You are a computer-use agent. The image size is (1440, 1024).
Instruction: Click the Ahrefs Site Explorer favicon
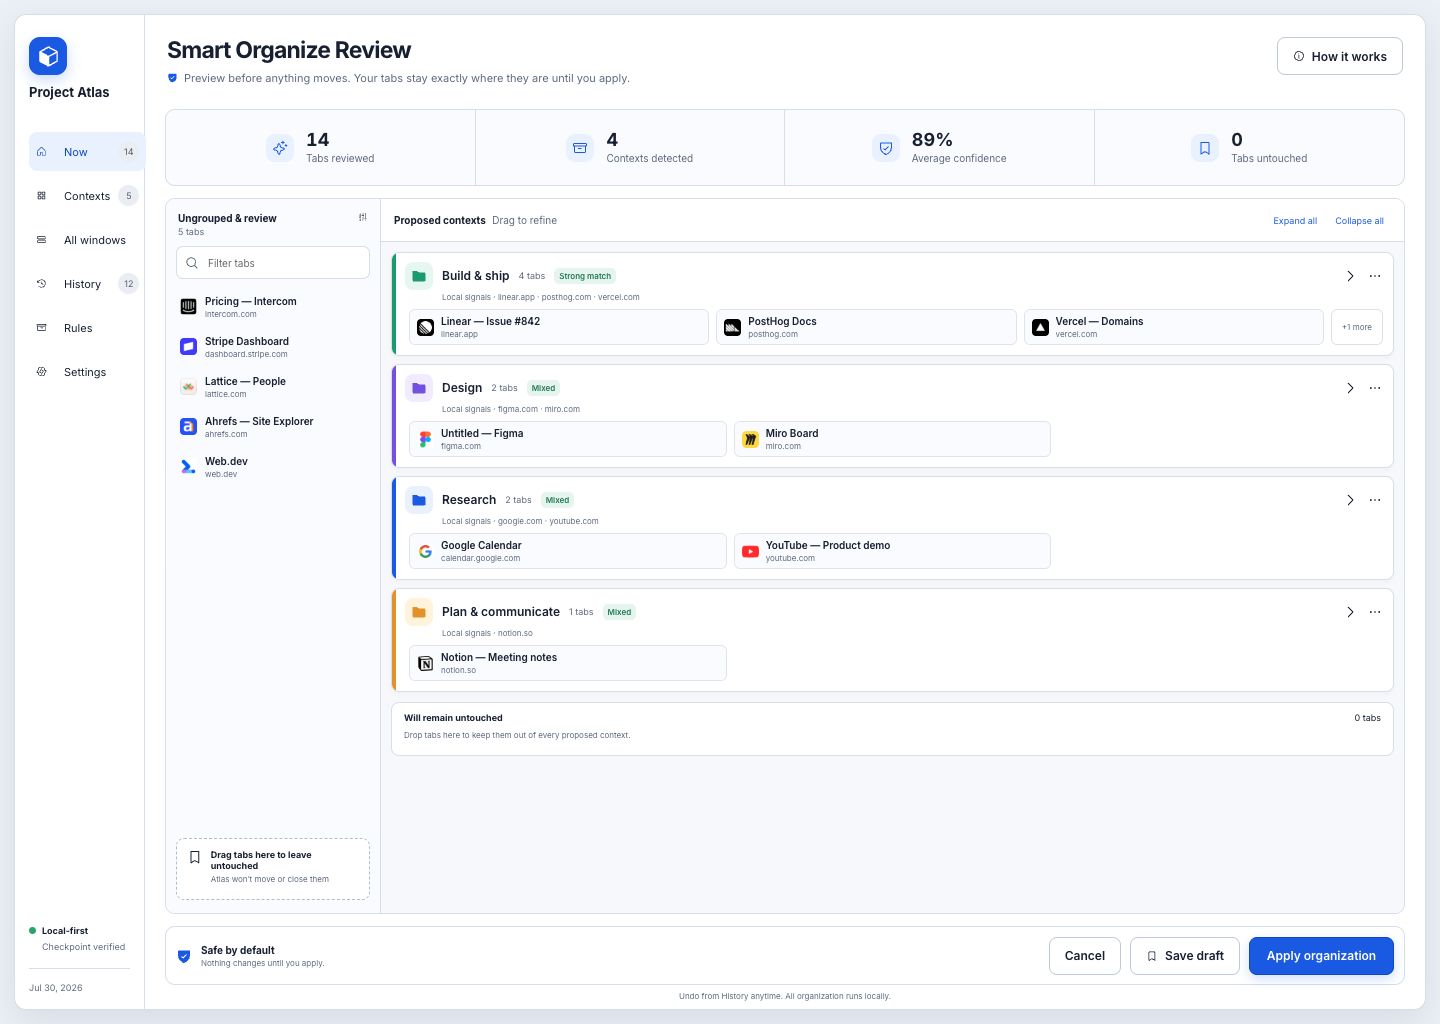(188, 427)
